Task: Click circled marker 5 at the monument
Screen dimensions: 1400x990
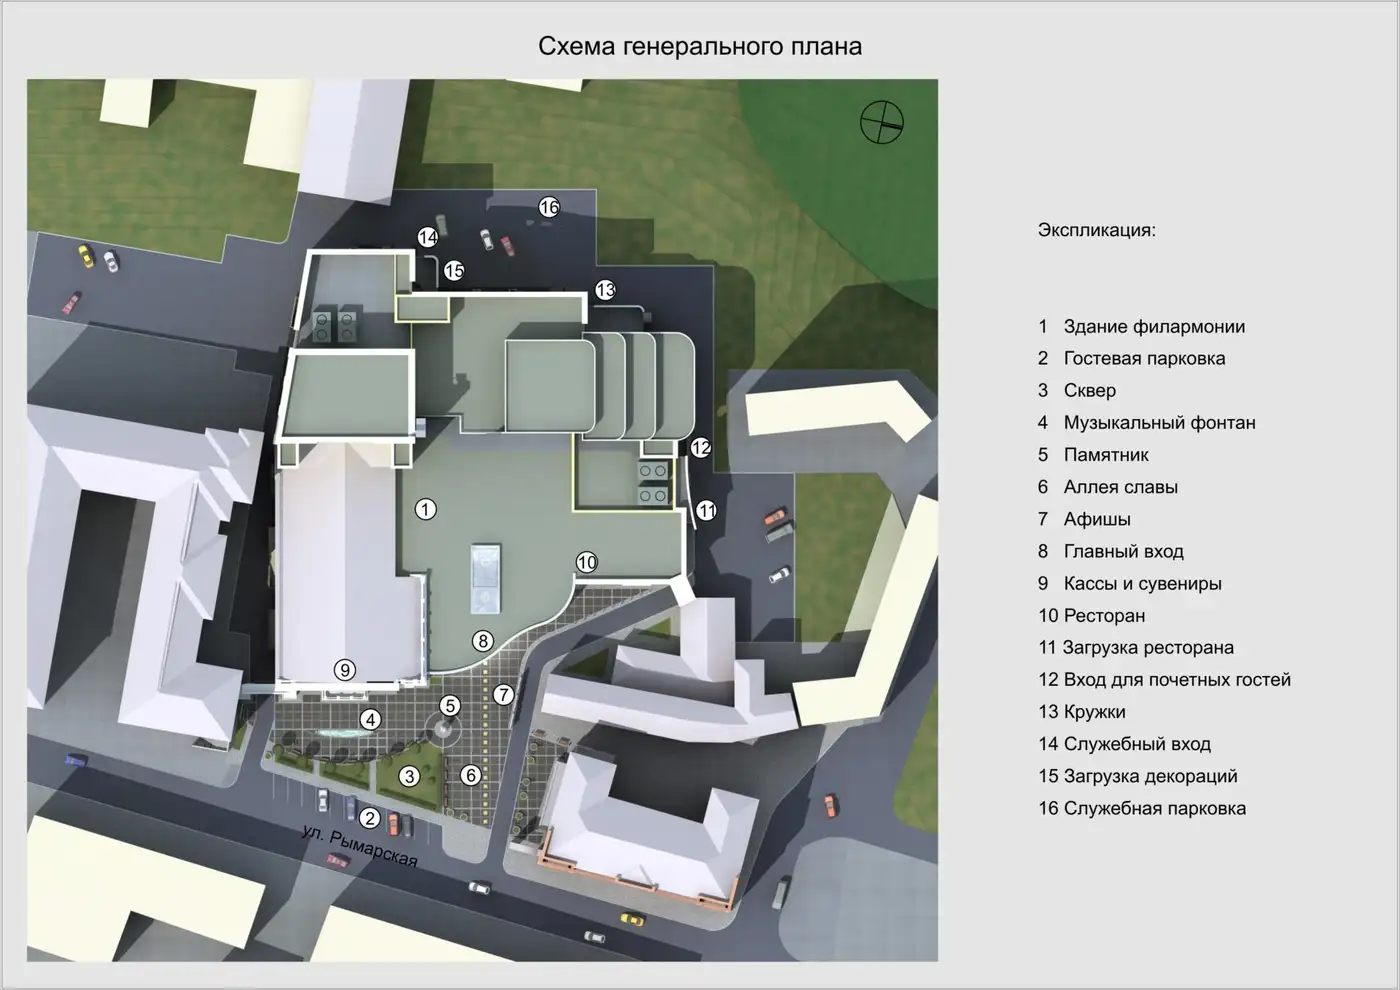Action: (450, 706)
